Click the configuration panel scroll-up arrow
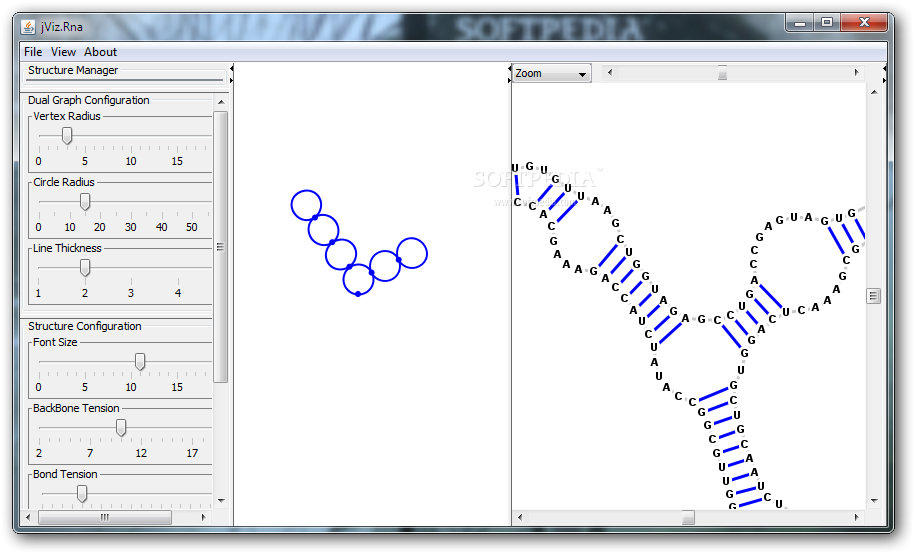This screenshot has width=915, height=554. [221, 102]
